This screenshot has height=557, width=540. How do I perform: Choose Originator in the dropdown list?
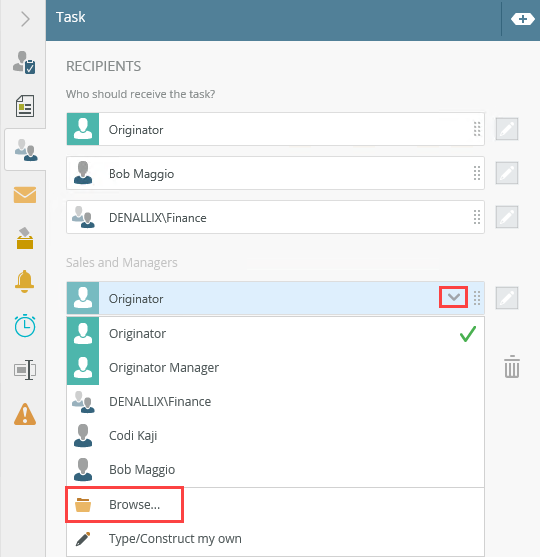pyautogui.click(x=275, y=334)
